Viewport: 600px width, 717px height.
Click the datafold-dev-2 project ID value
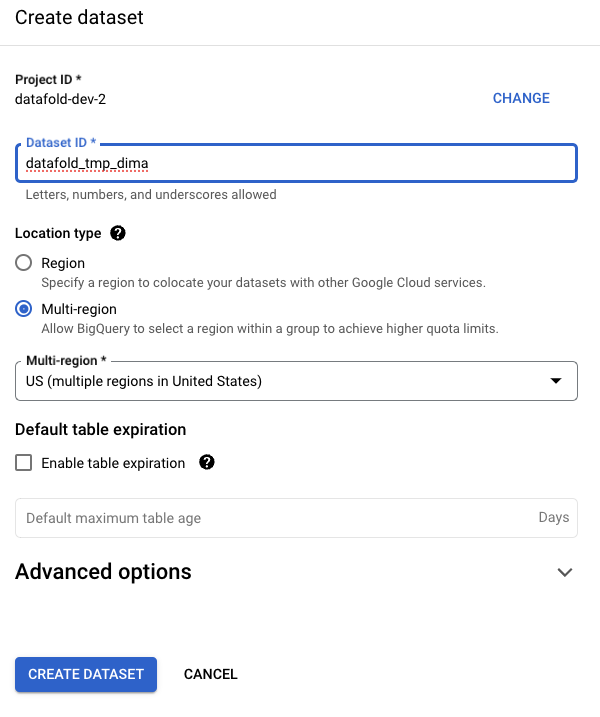(60, 99)
